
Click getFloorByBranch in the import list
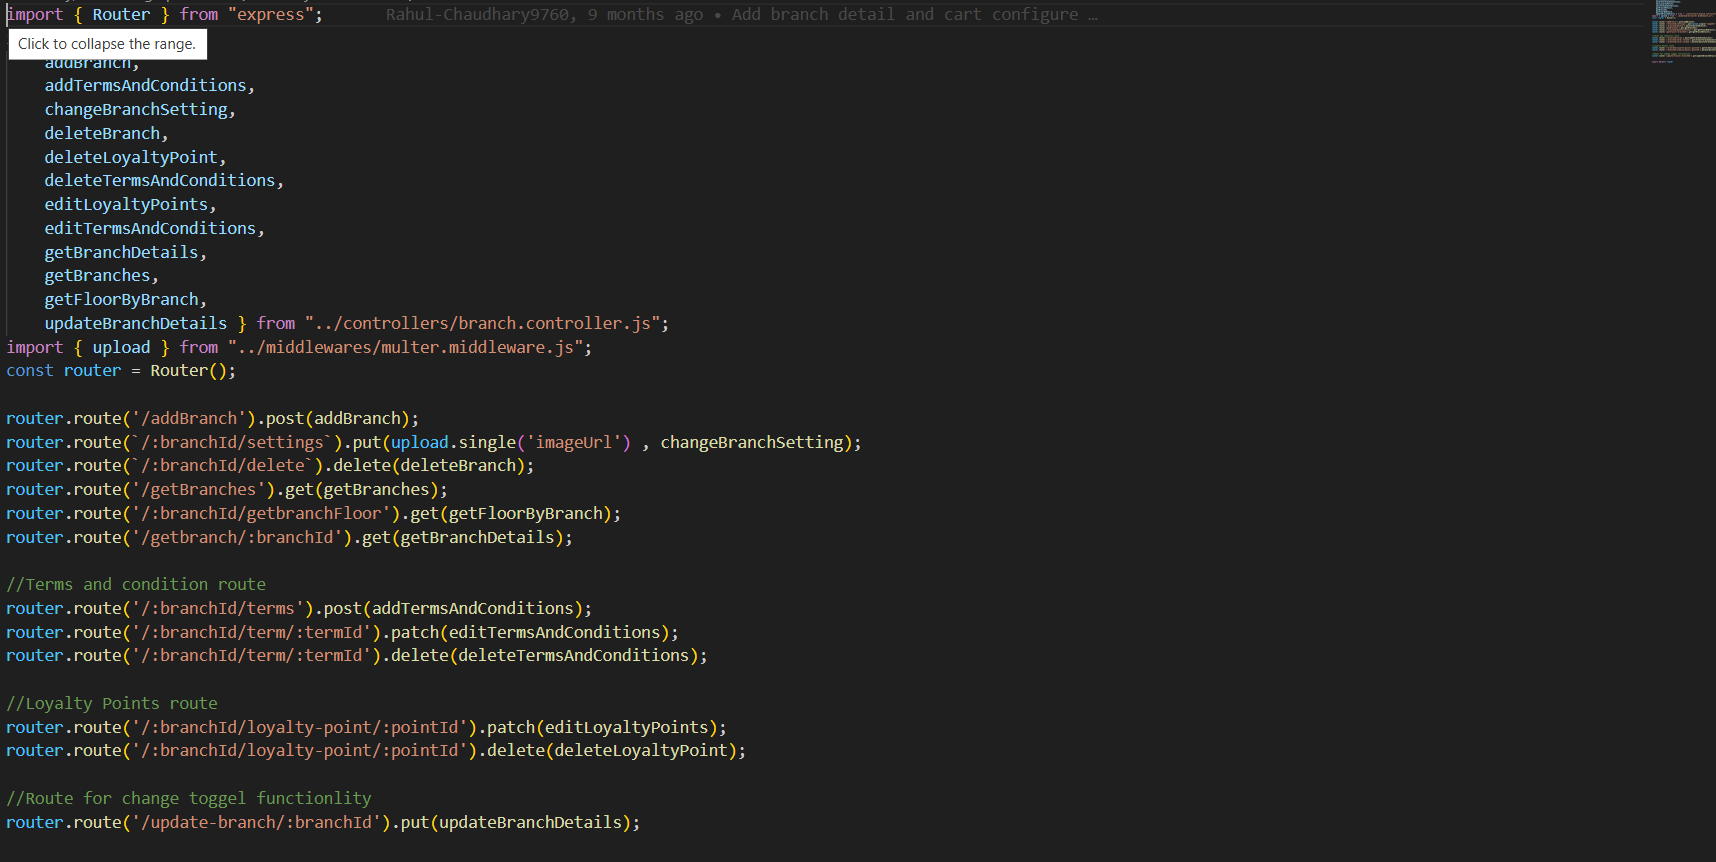pyautogui.click(x=121, y=300)
